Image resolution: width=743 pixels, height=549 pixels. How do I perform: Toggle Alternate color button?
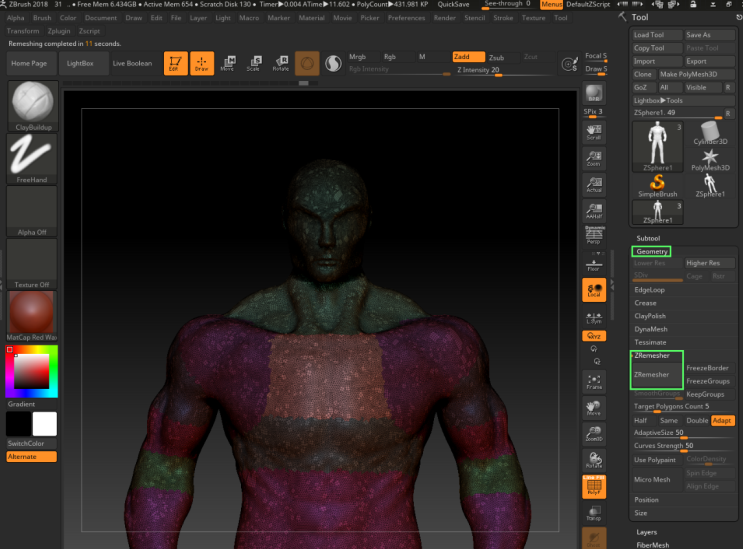tap(32, 457)
